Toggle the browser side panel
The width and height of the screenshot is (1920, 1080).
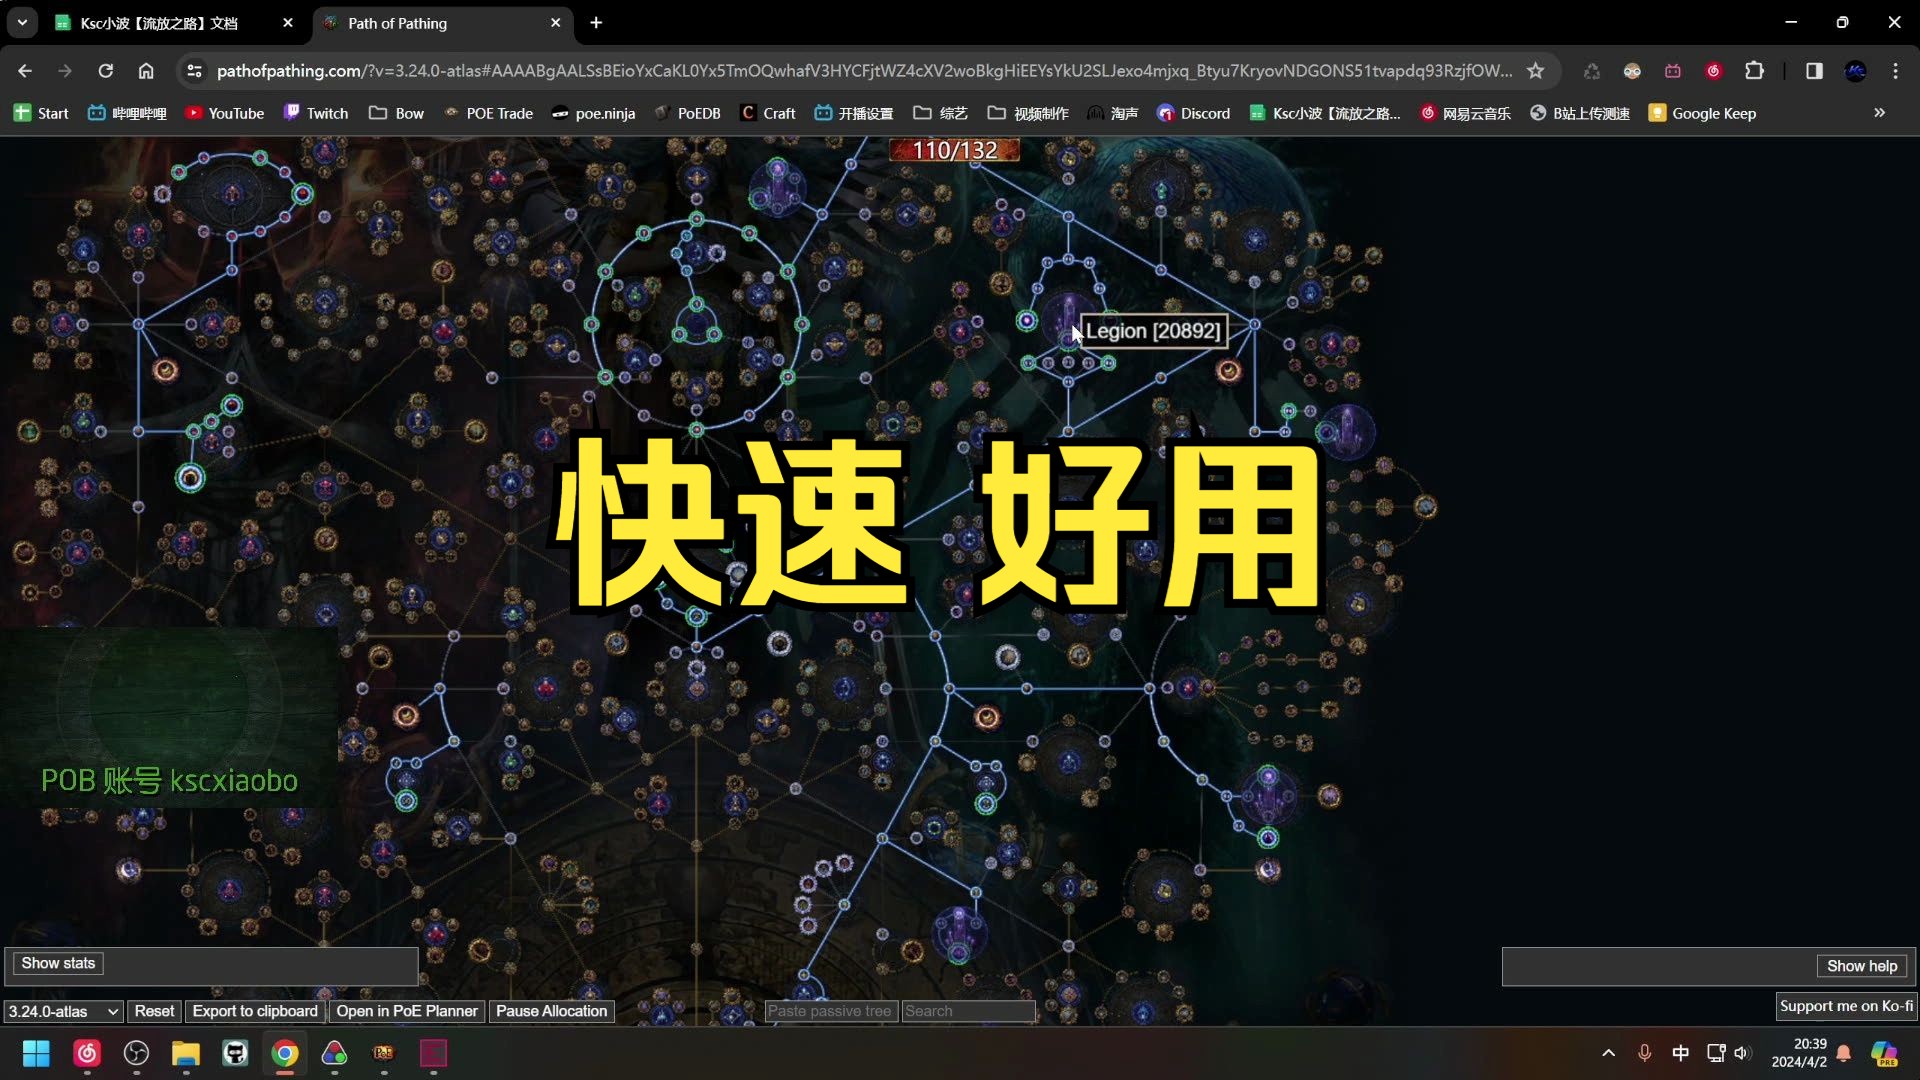(x=1814, y=71)
